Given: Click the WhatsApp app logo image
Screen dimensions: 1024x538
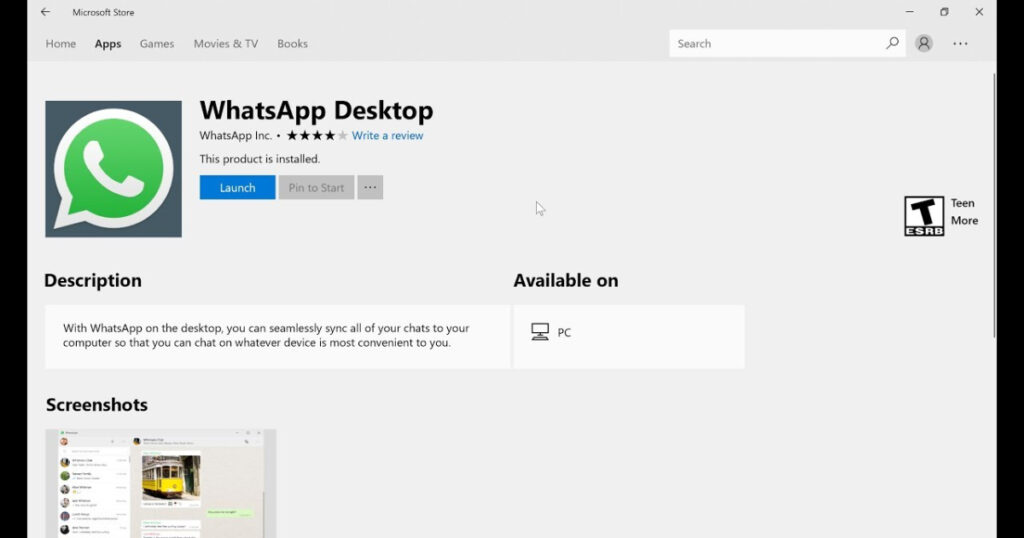Looking at the screenshot, I should tap(114, 169).
